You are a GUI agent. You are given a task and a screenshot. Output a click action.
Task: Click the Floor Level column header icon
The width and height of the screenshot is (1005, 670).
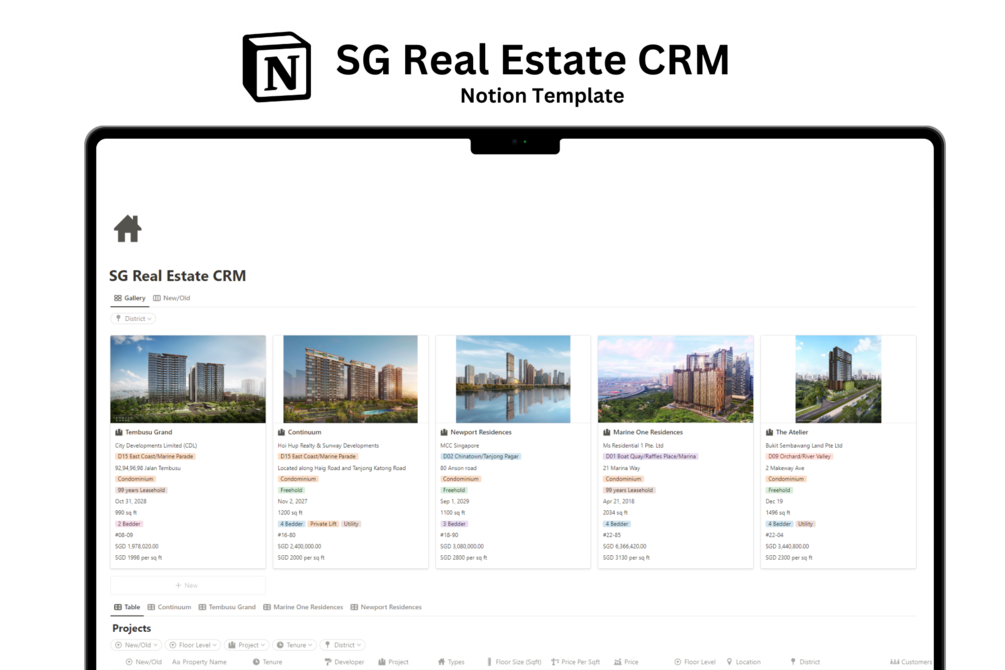point(677,662)
